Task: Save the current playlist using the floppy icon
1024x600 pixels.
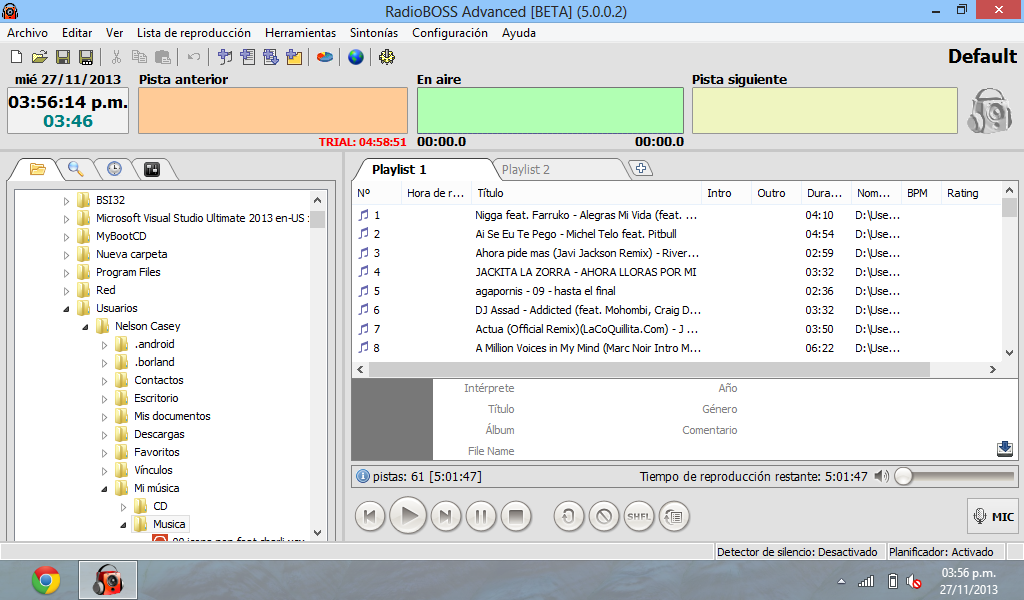Action: (x=63, y=57)
